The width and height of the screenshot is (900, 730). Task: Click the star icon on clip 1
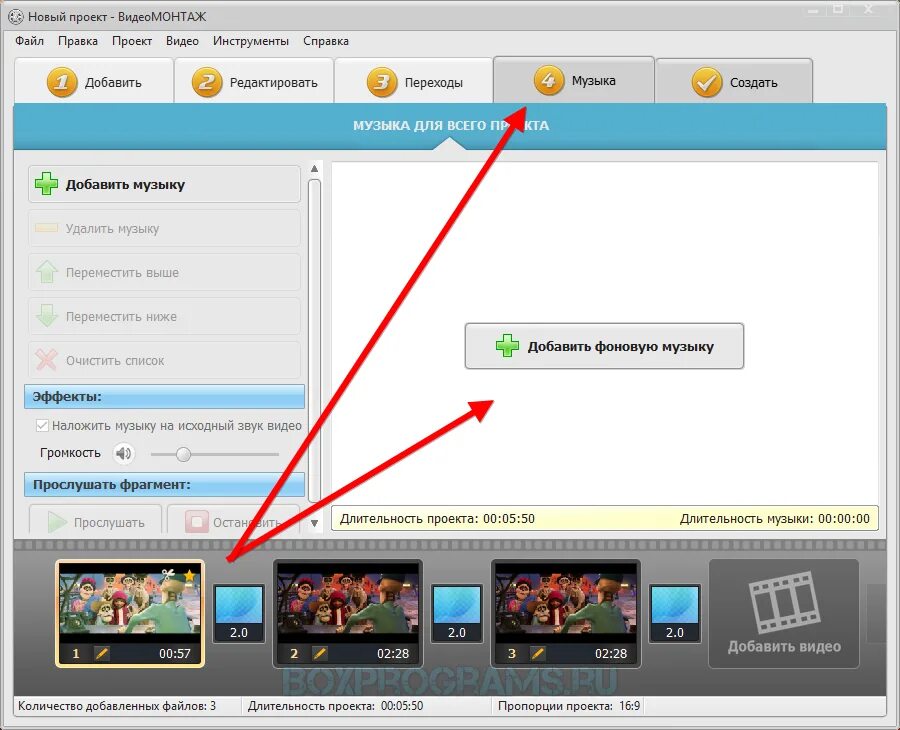tap(189, 575)
